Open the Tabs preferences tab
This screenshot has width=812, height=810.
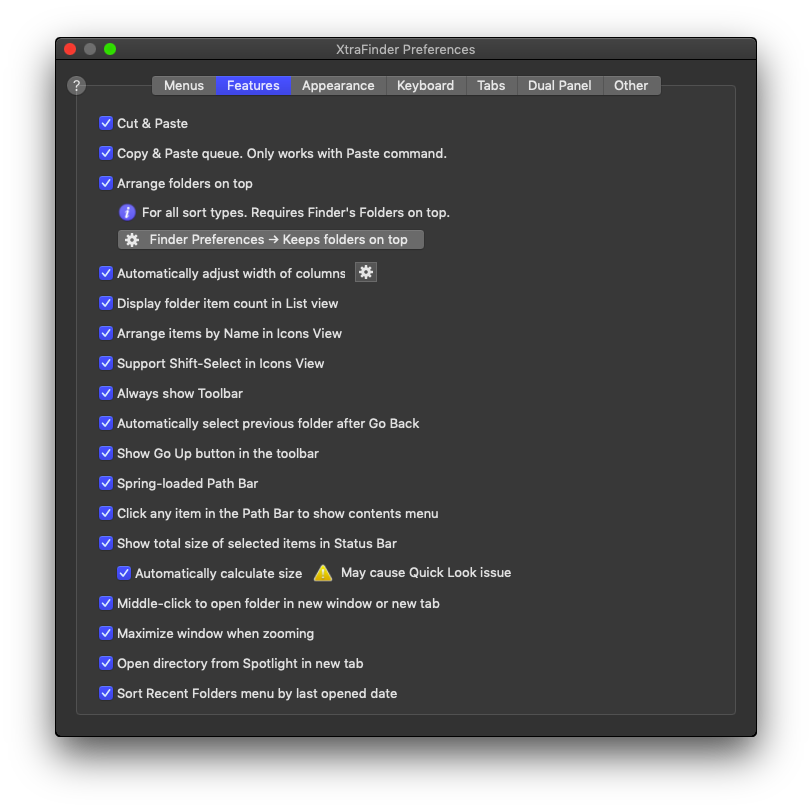coord(491,86)
